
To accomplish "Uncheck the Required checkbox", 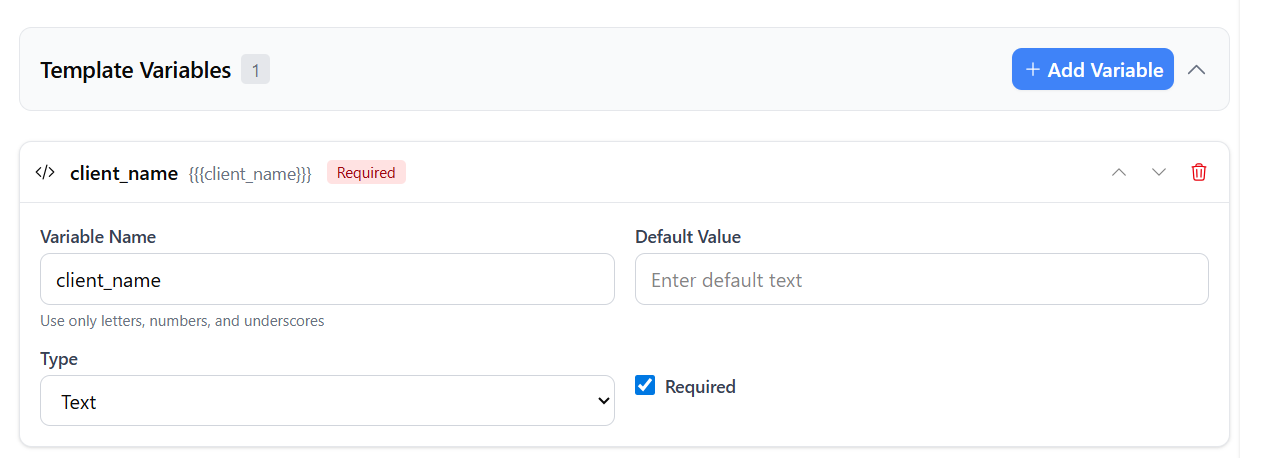I will pyautogui.click(x=645, y=385).
